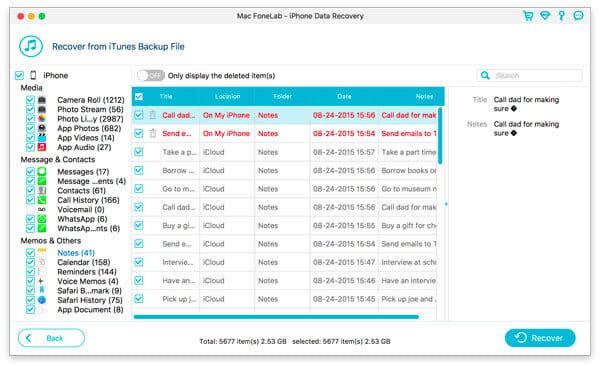The width and height of the screenshot is (600, 367).
Task: Open Call History (166) category
Action: 88,200
